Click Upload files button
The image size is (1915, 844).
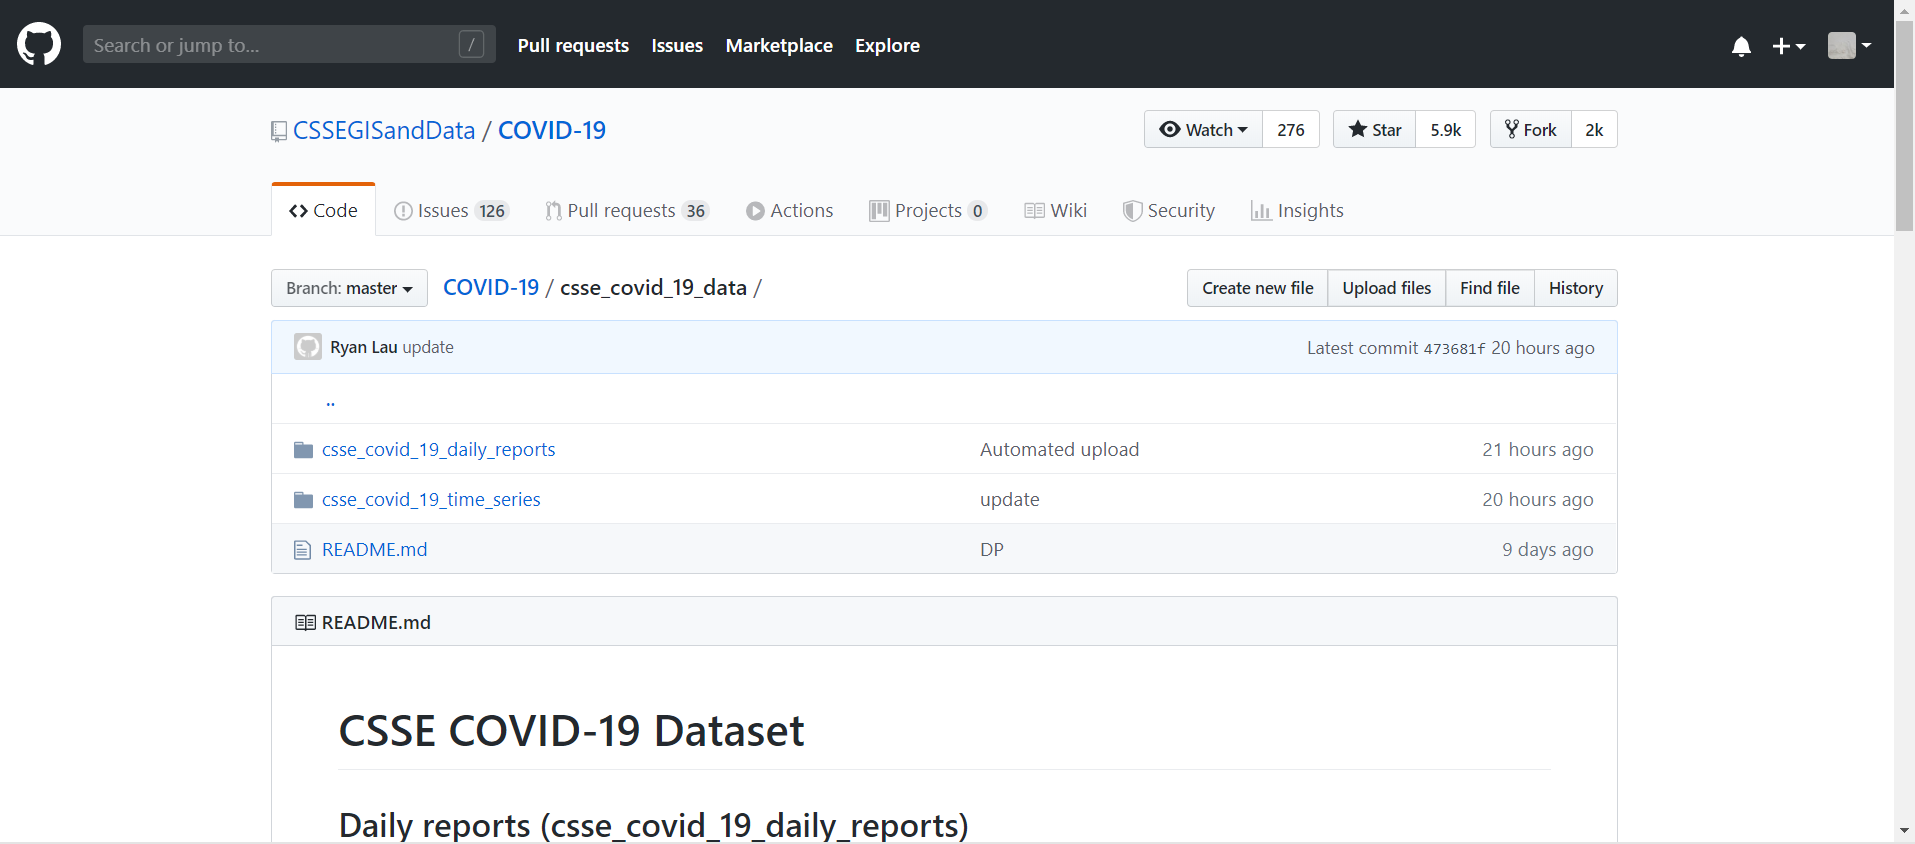coord(1386,288)
